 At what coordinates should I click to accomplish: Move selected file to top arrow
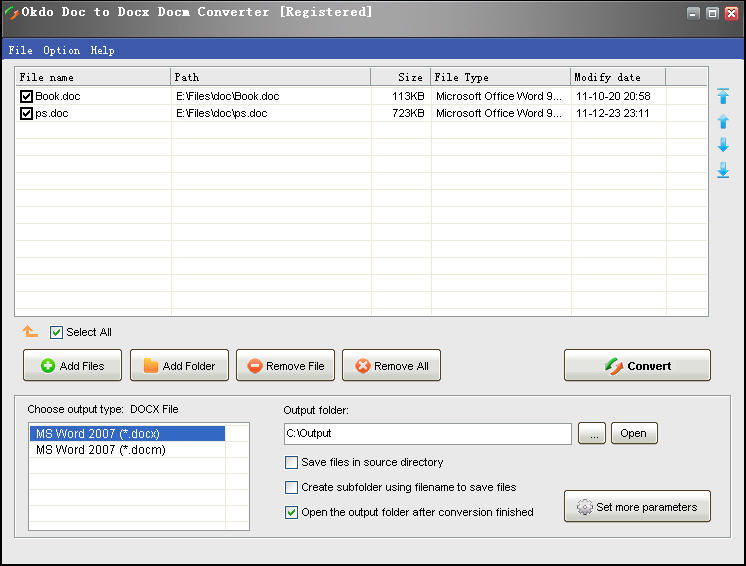click(x=723, y=96)
